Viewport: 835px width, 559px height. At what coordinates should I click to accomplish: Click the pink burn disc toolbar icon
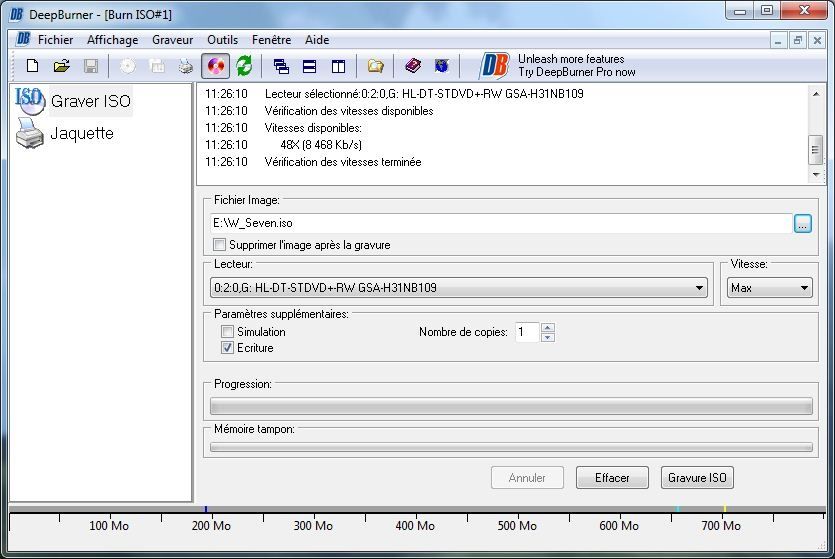click(x=215, y=66)
